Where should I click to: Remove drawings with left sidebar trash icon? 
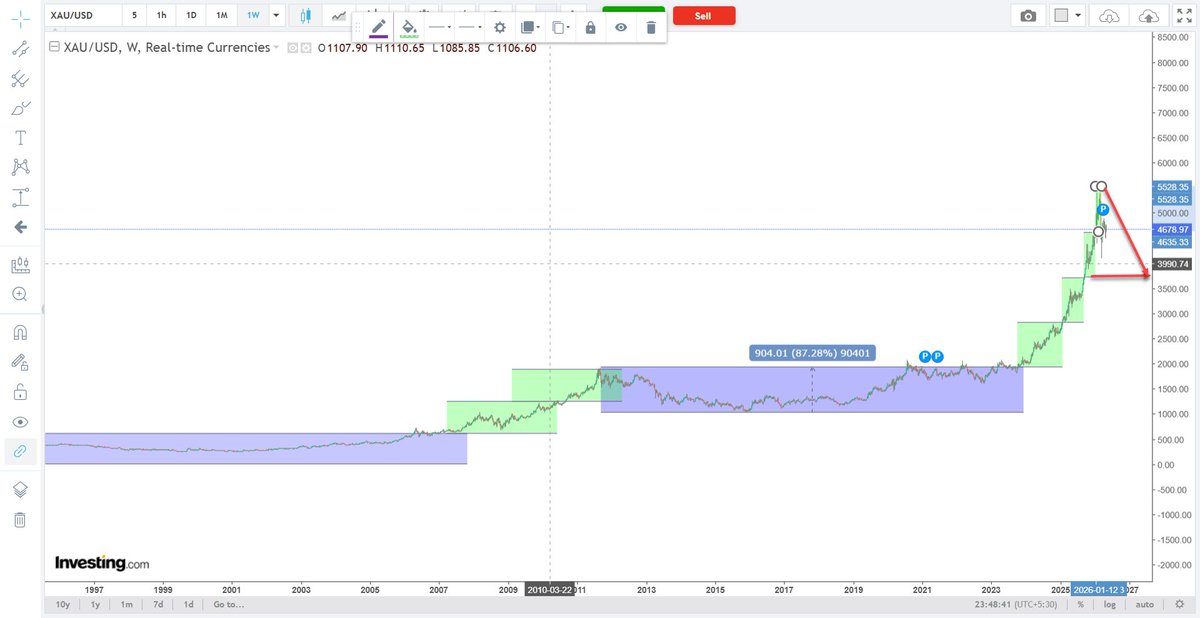pos(20,520)
